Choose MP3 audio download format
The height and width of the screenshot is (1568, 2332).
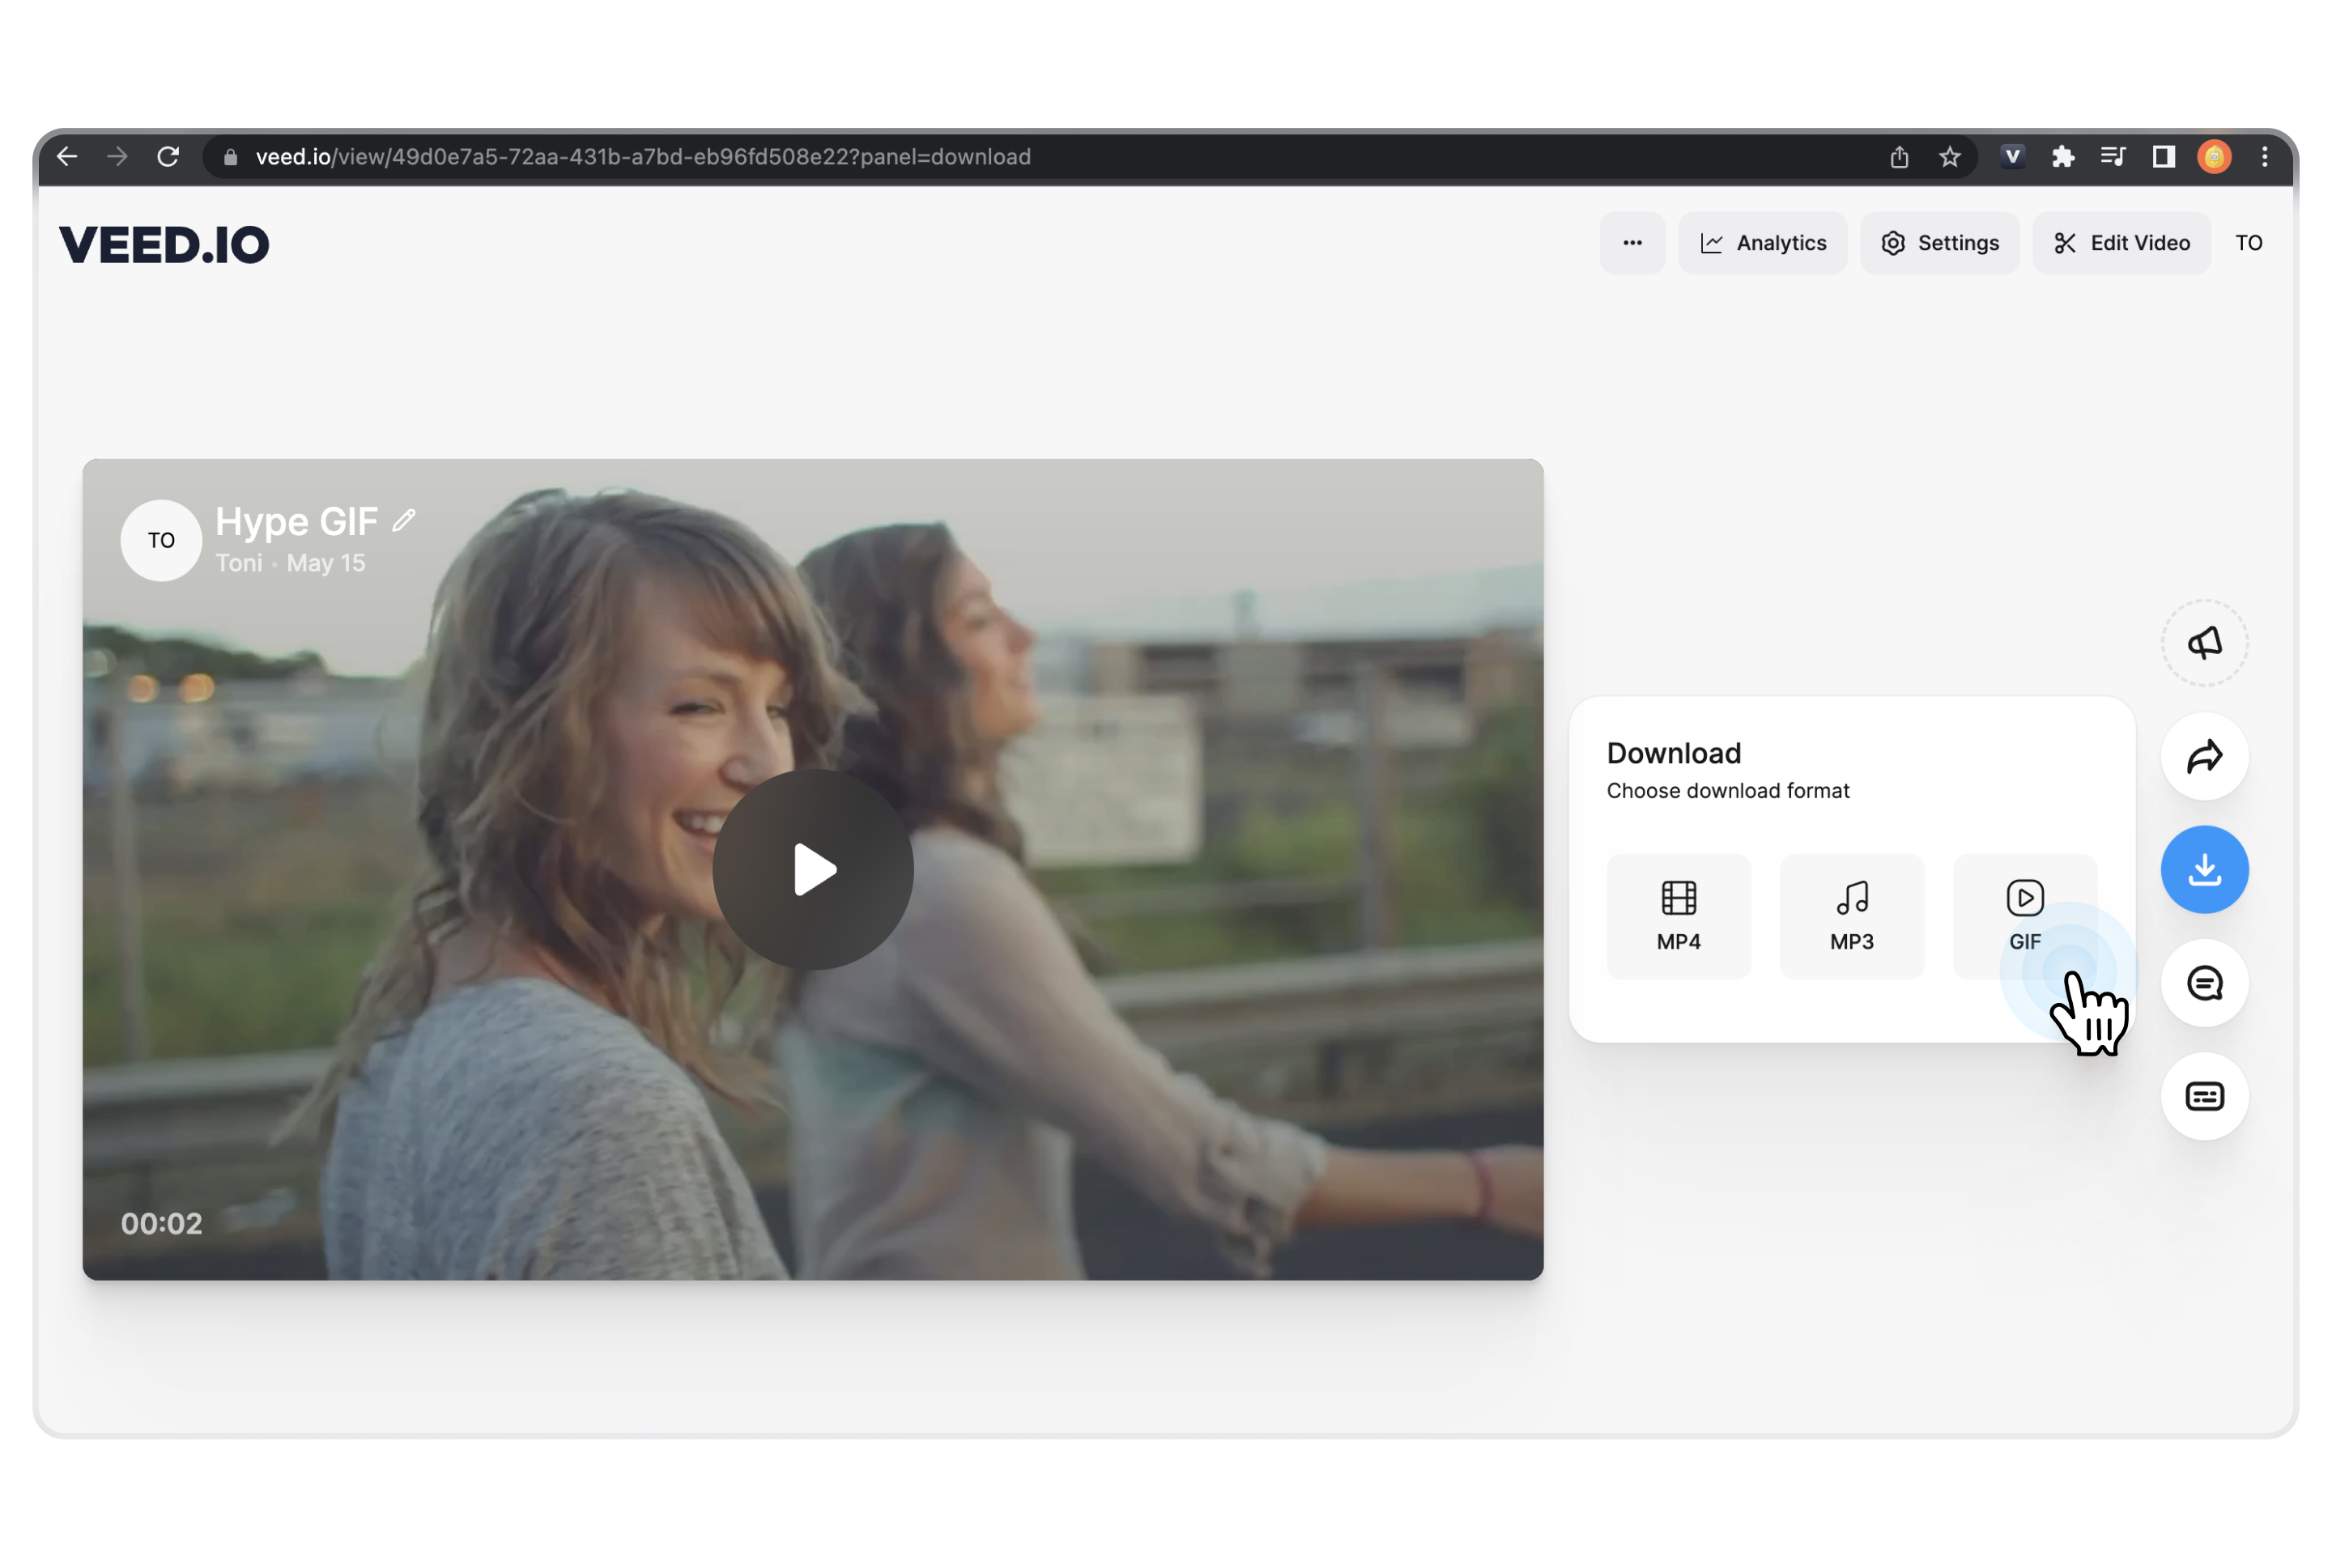pos(1851,915)
